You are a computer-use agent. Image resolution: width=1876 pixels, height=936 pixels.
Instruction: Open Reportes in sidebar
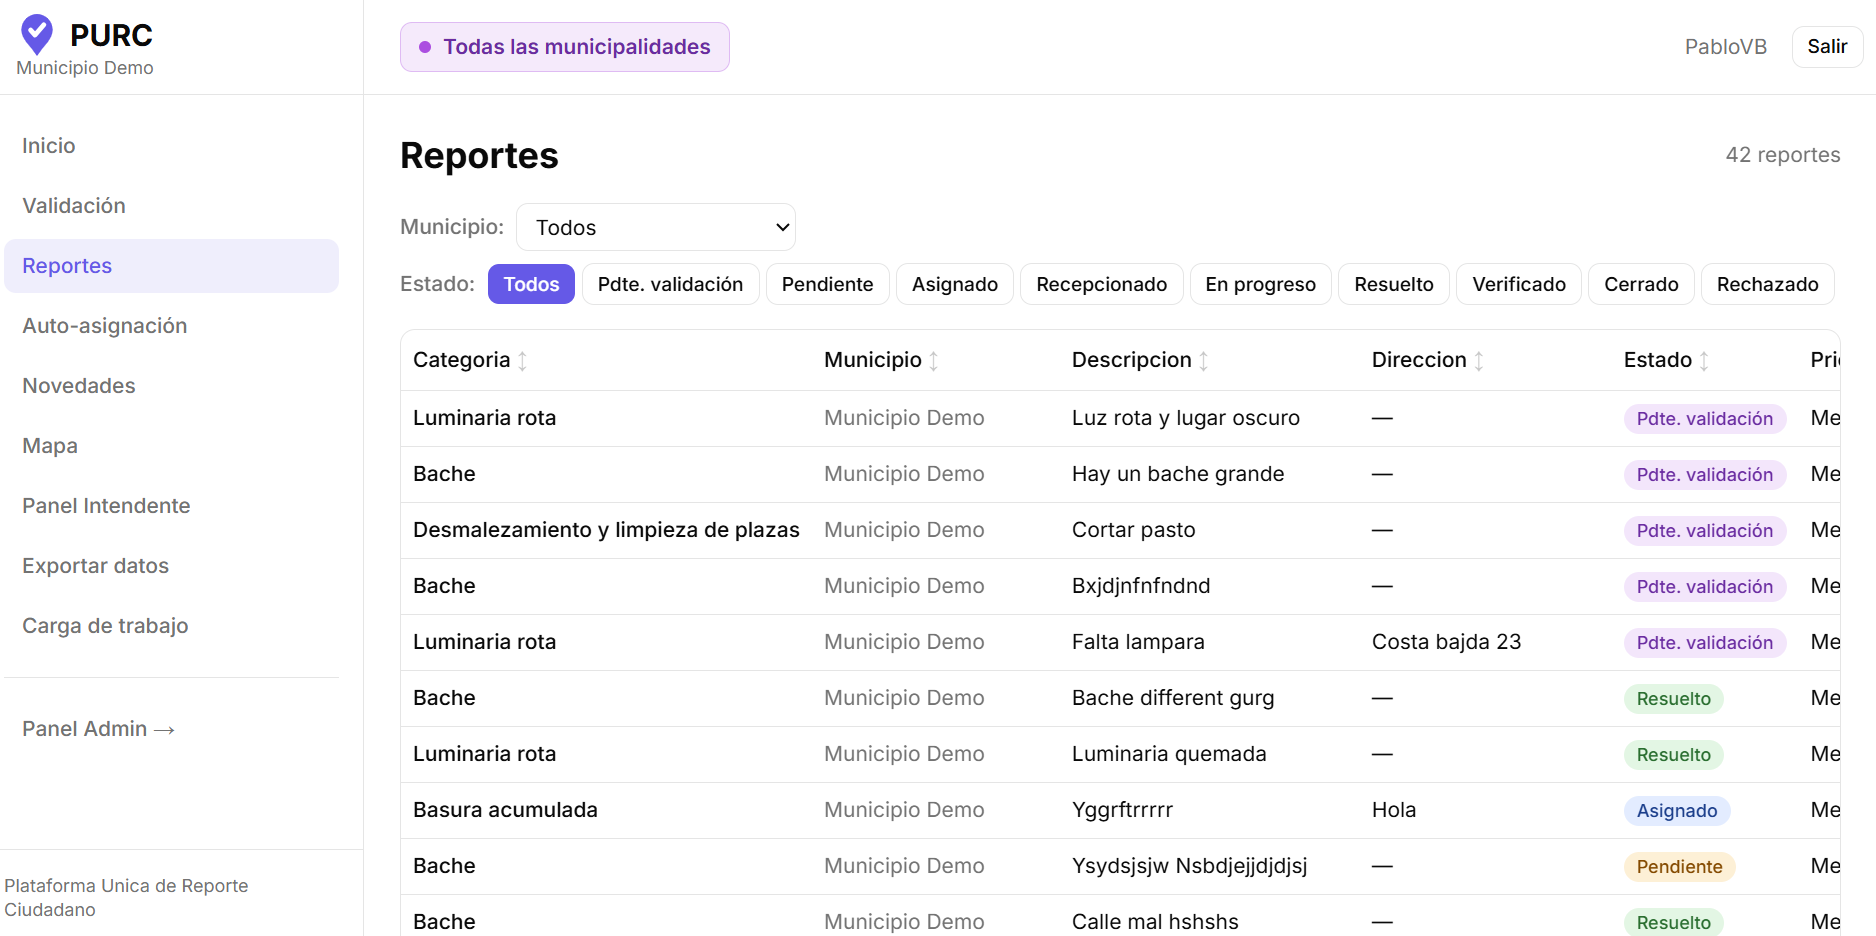171,266
